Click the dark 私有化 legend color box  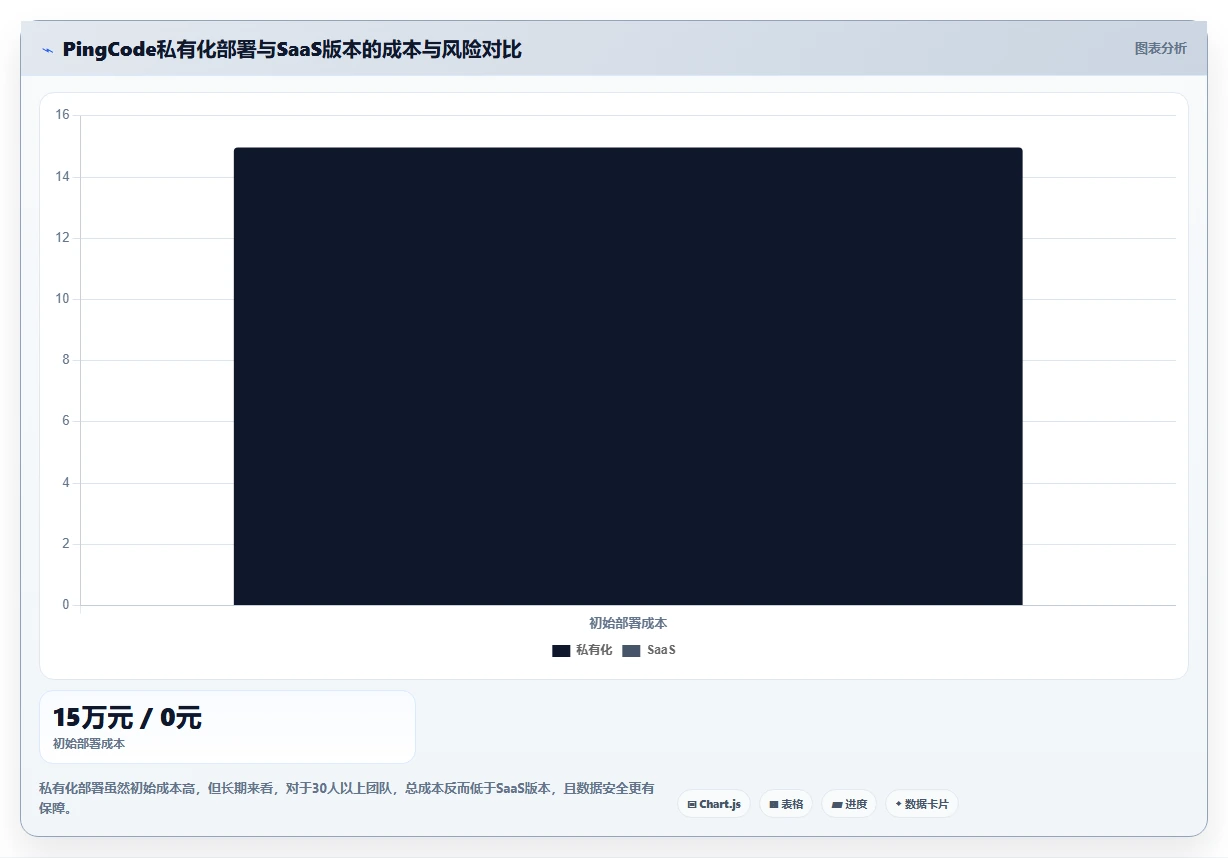[x=561, y=651]
